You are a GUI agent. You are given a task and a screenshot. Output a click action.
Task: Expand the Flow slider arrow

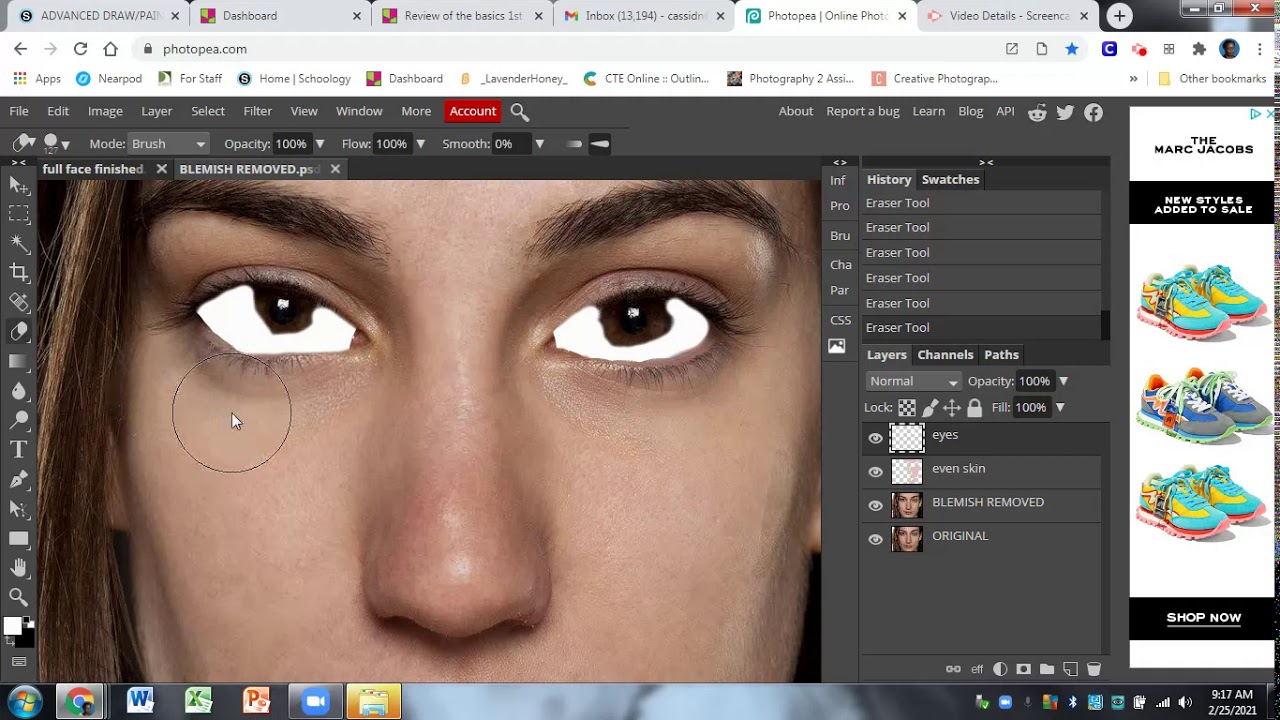click(x=420, y=144)
